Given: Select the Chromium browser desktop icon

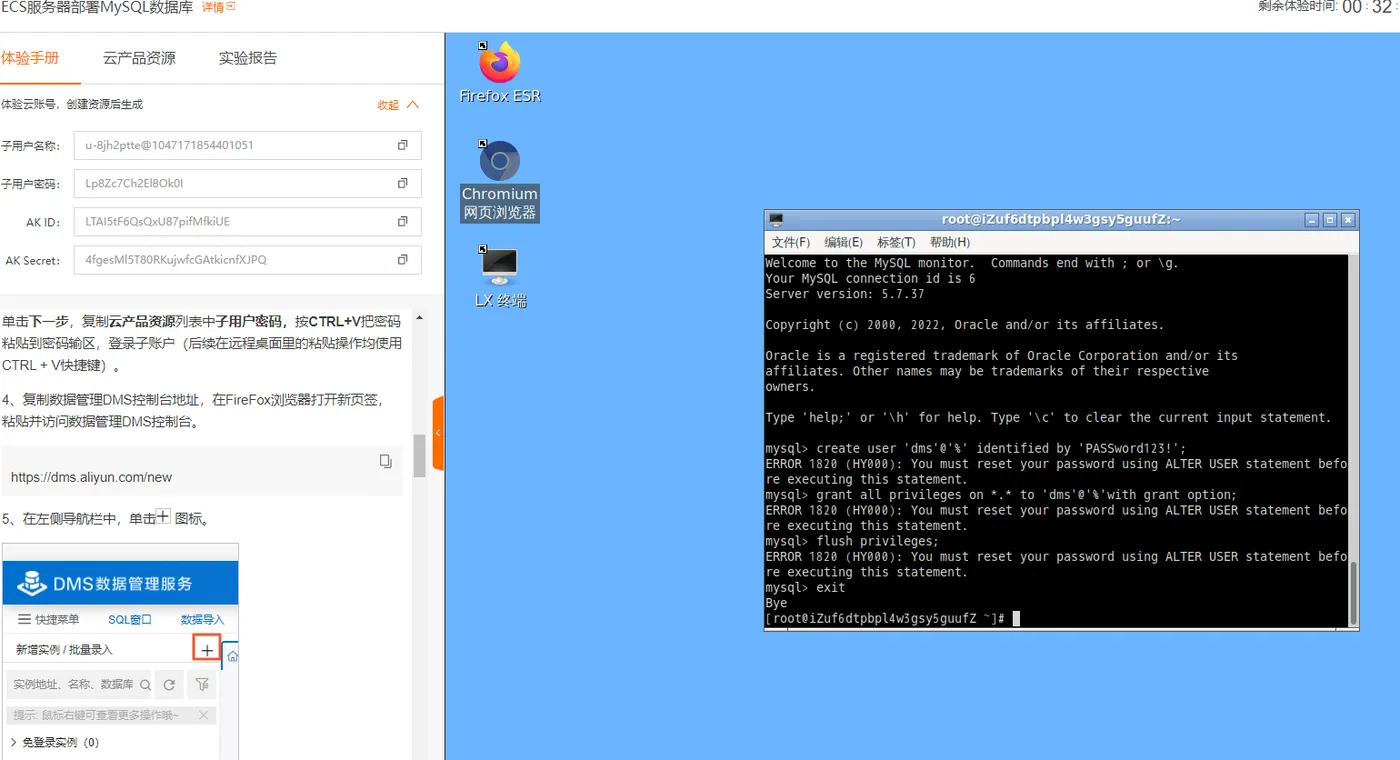Looking at the screenshot, I should point(500,181).
